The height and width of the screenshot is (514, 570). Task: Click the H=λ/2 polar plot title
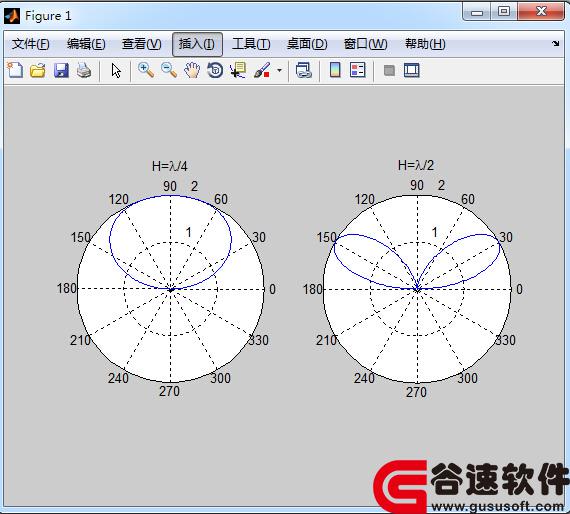coord(416,165)
